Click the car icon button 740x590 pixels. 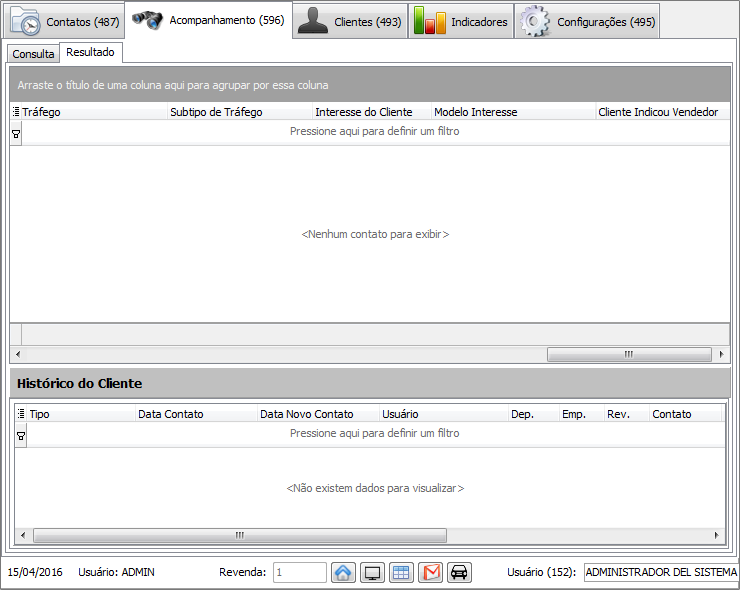[x=459, y=572]
